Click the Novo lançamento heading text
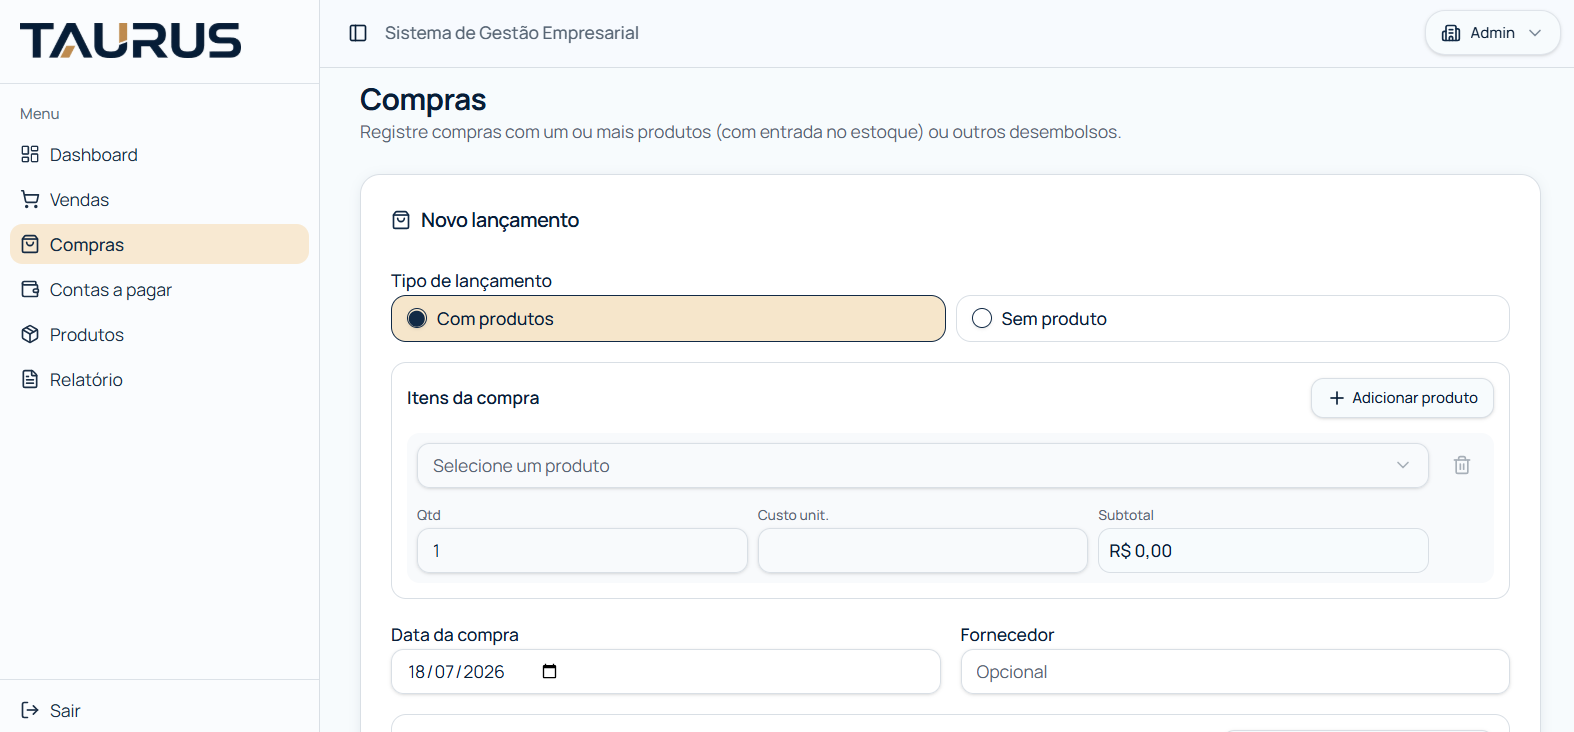 (x=500, y=220)
